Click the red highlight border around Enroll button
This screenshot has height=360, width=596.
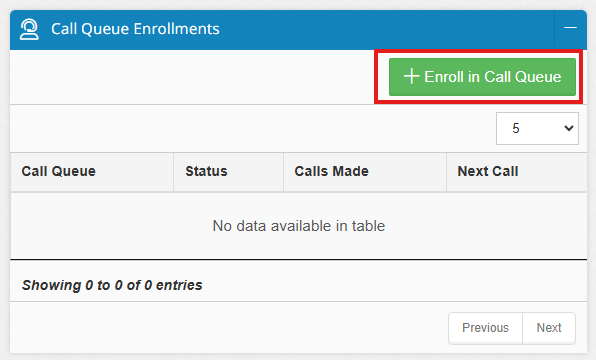[478, 51]
